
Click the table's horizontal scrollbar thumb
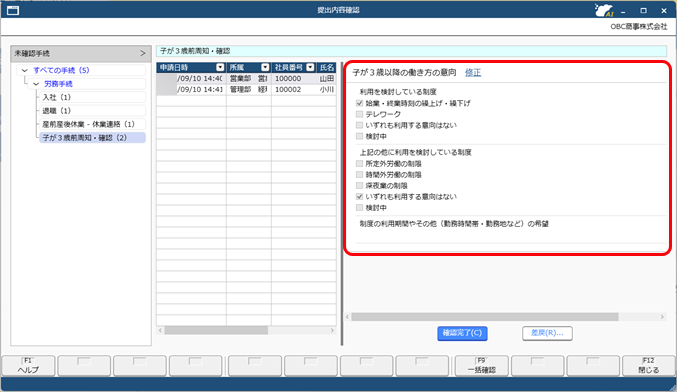pyautogui.click(x=216, y=330)
